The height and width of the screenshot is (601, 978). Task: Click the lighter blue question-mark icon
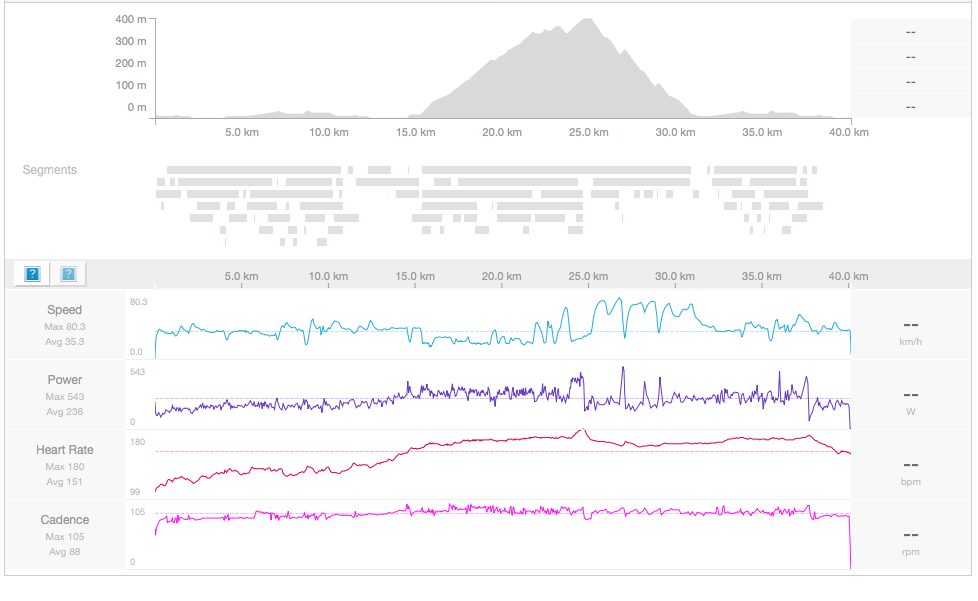tap(68, 274)
